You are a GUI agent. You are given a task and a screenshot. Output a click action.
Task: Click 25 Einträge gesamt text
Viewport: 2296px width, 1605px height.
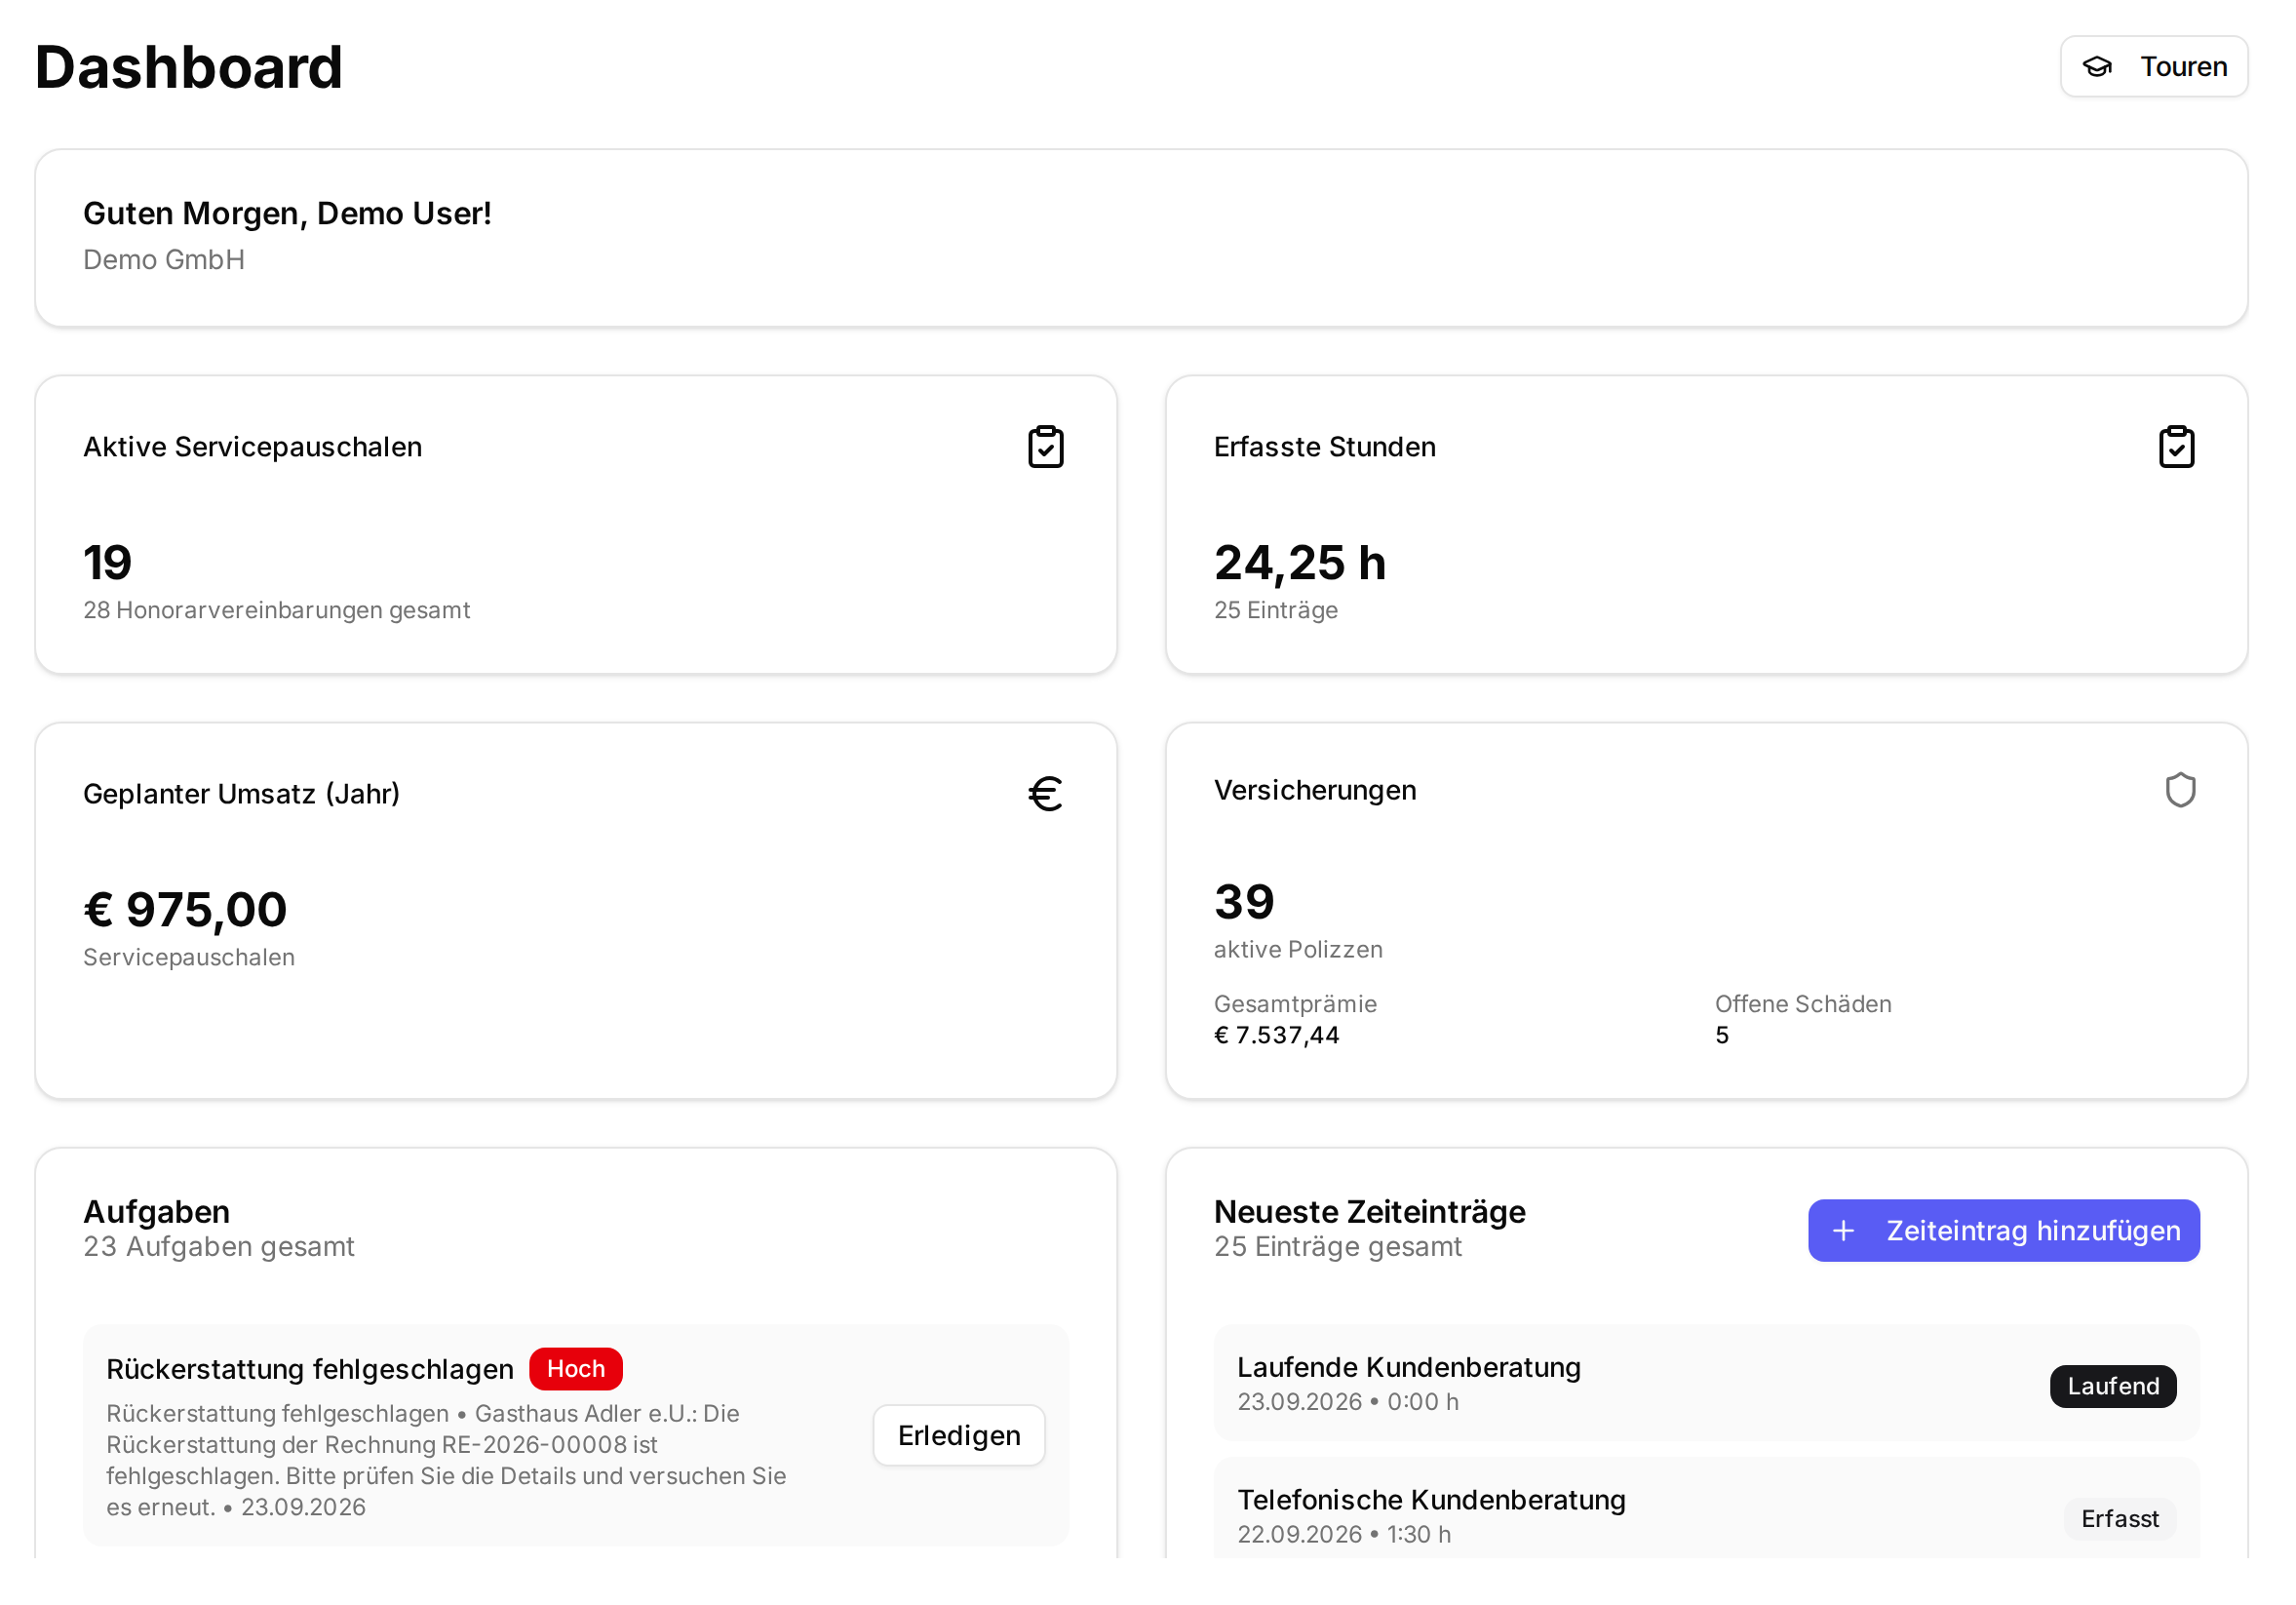coord(1337,1247)
